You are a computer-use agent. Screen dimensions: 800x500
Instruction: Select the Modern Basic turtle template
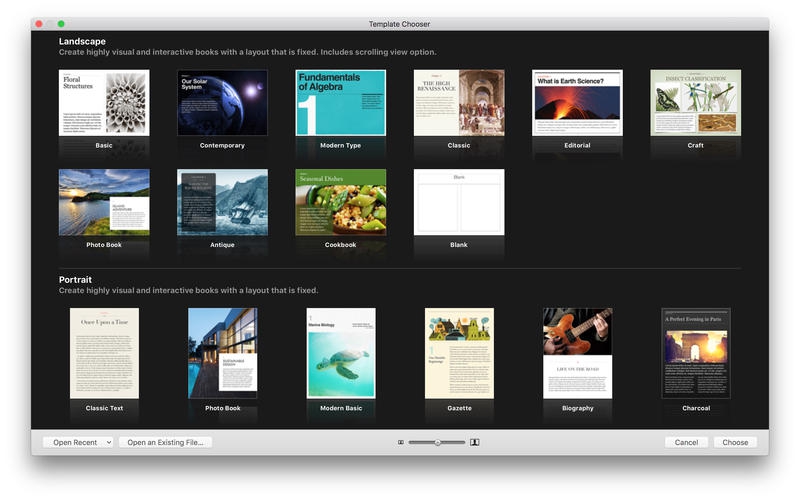(341, 353)
